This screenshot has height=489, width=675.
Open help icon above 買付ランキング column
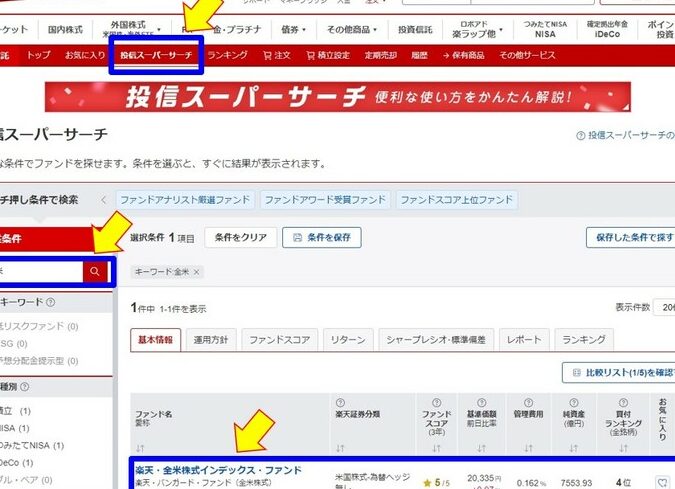tap(623, 402)
